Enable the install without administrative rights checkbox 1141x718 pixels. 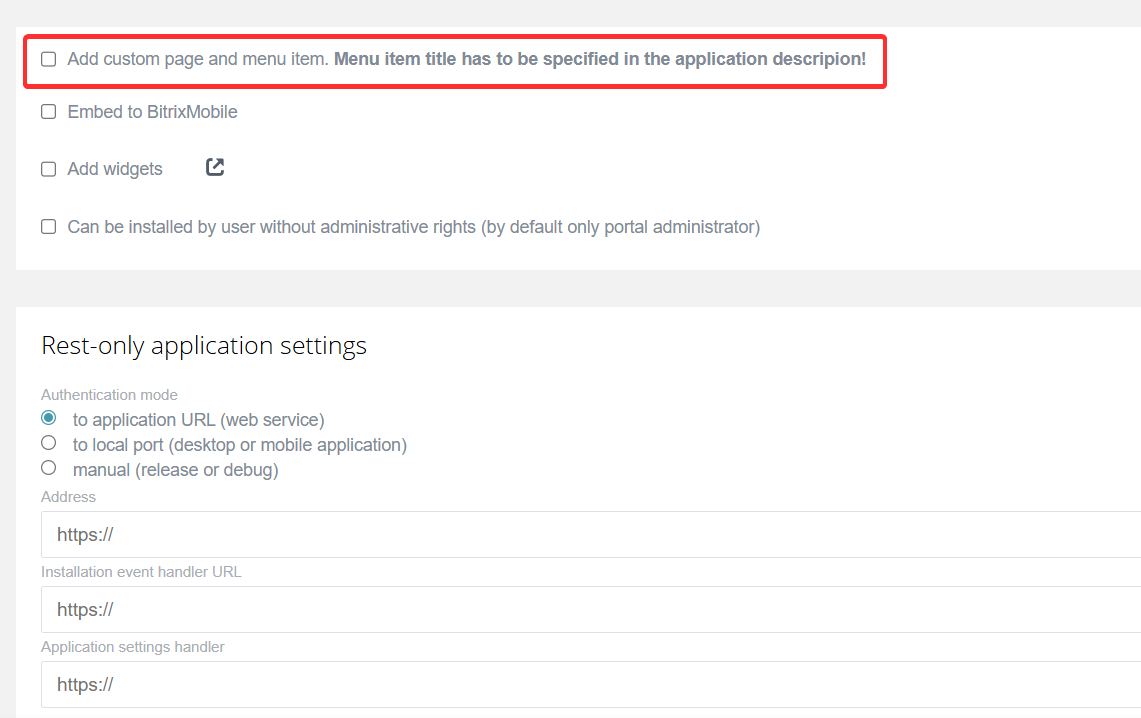click(49, 227)
